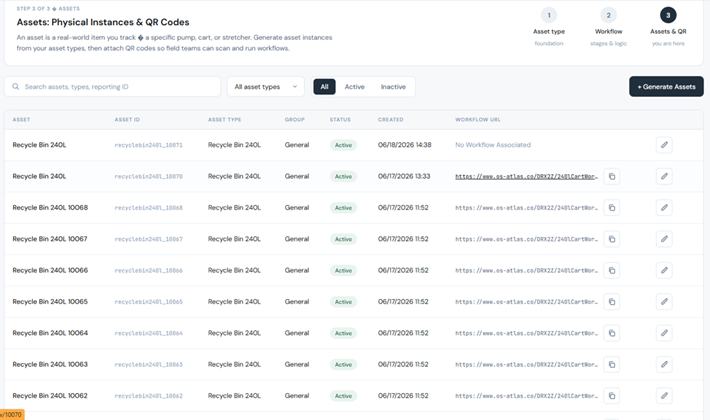Edit the Recycle Bin 240L 10066 row
710x420 pixels.
tap(664, 270)
